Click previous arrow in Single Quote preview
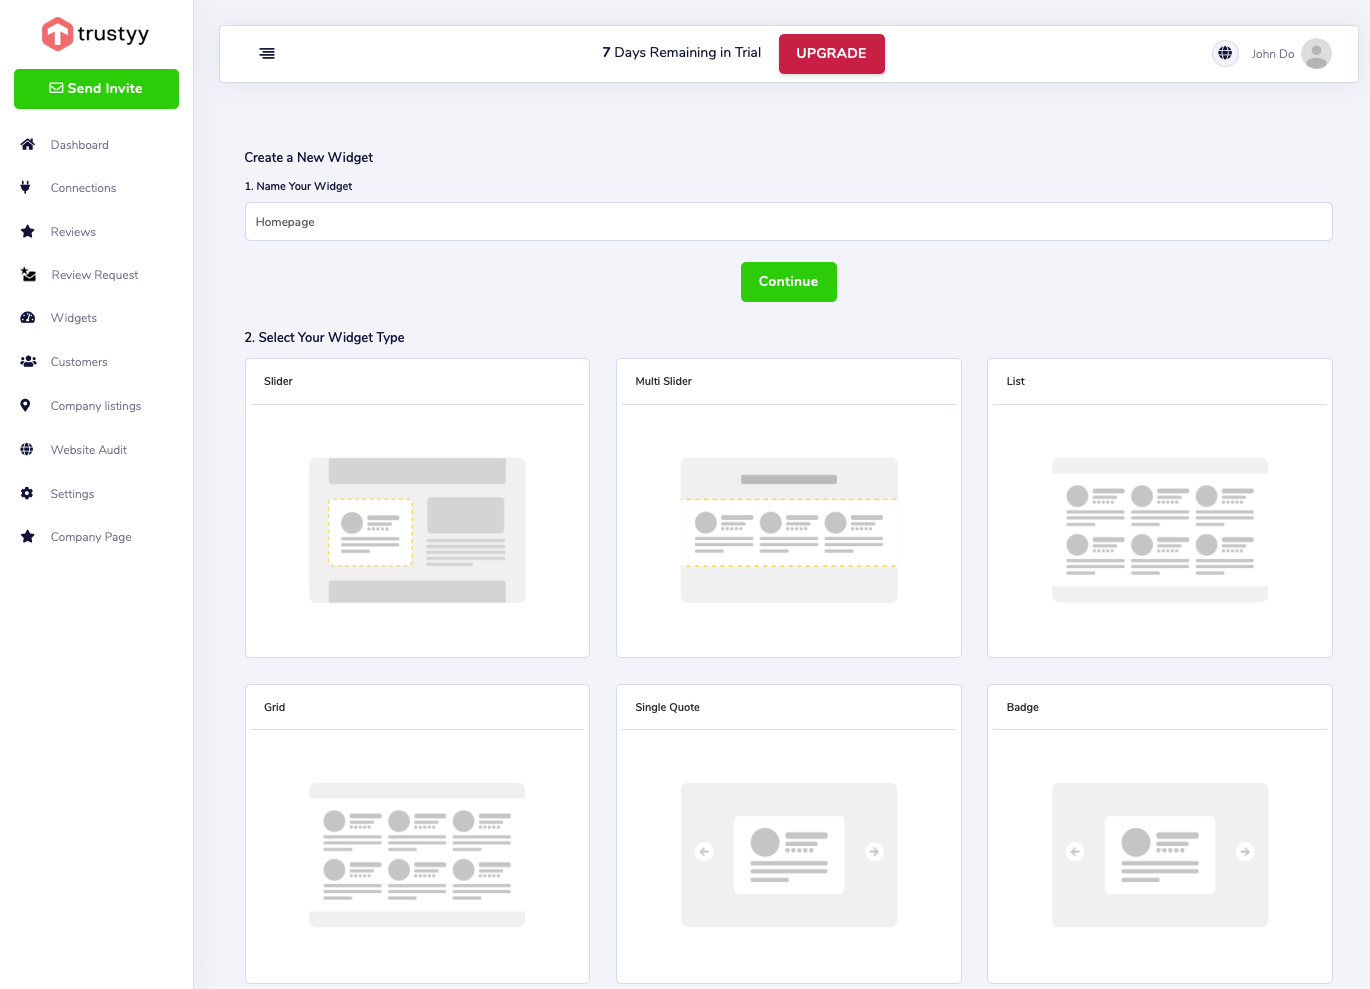The height and width of the screenshot is (989, 1370). 704,852
